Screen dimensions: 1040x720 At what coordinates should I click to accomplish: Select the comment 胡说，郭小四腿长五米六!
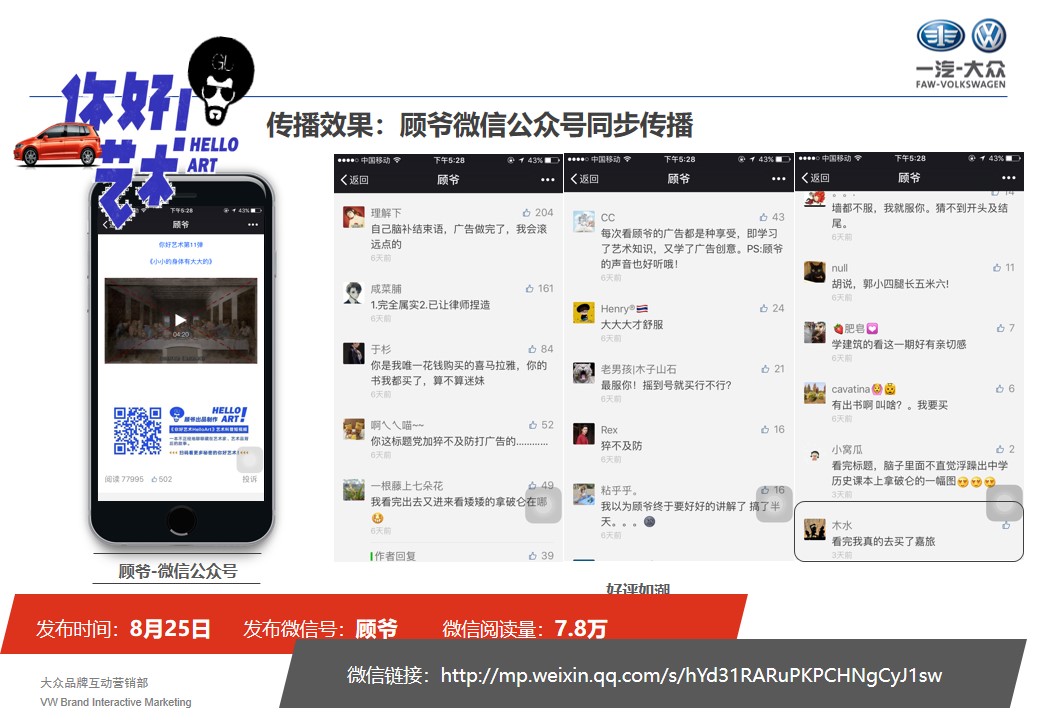pos(890,284)
